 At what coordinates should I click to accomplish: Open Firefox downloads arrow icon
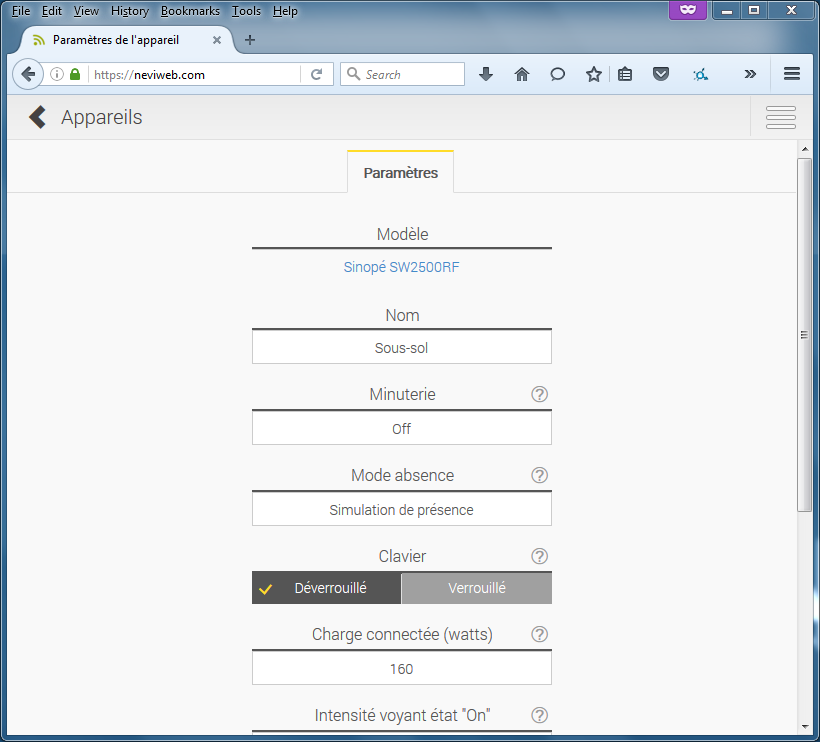pos(486,74)
